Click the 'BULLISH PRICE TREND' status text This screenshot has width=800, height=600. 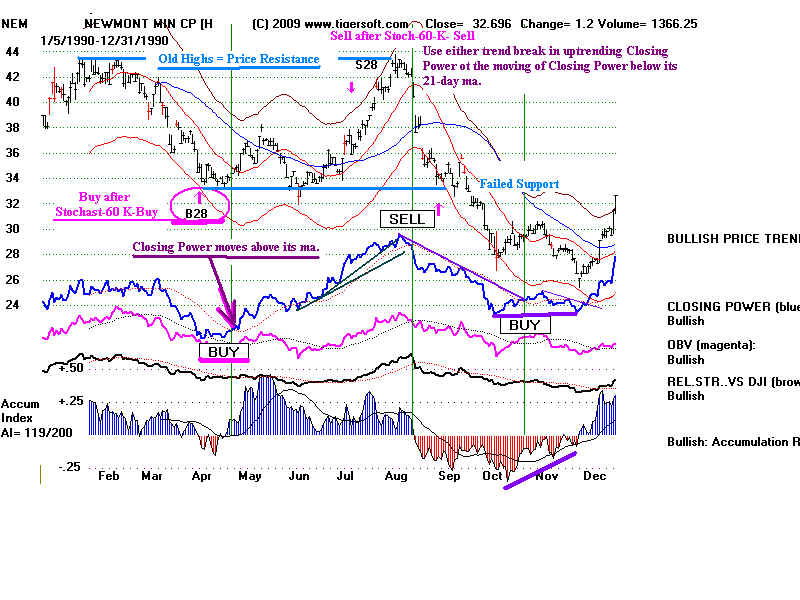(x=732, y=238)
